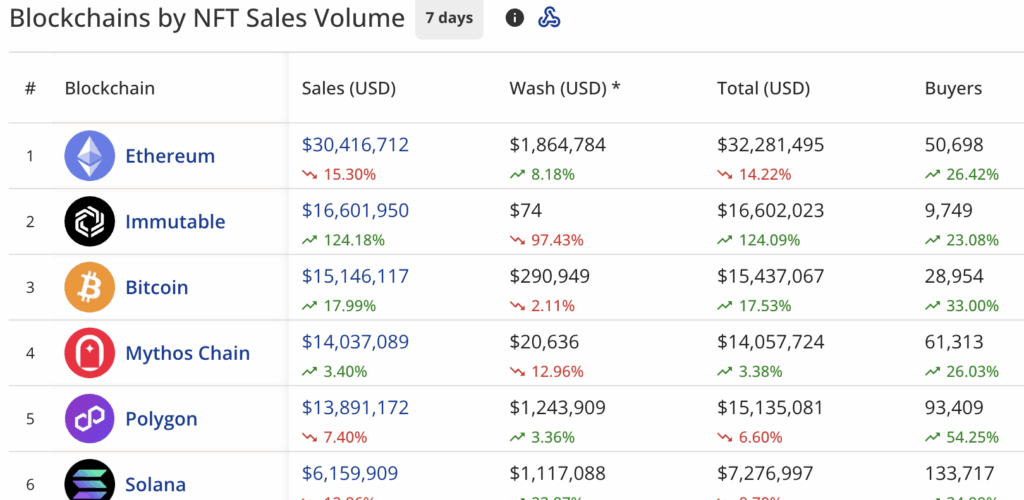Click the Polygon logo icon

pos(90,419)
